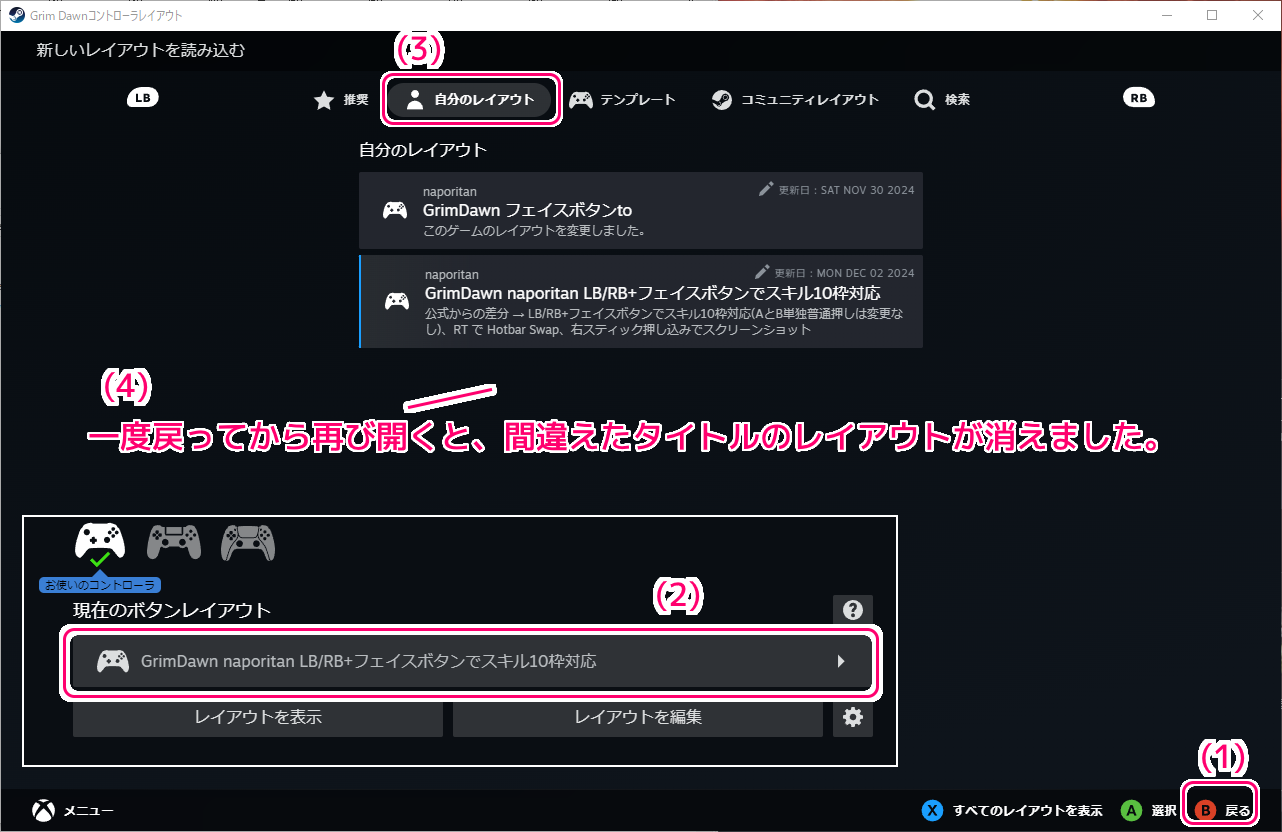
Task: Open the テンプレート tab
Action: tap(622, 100)
